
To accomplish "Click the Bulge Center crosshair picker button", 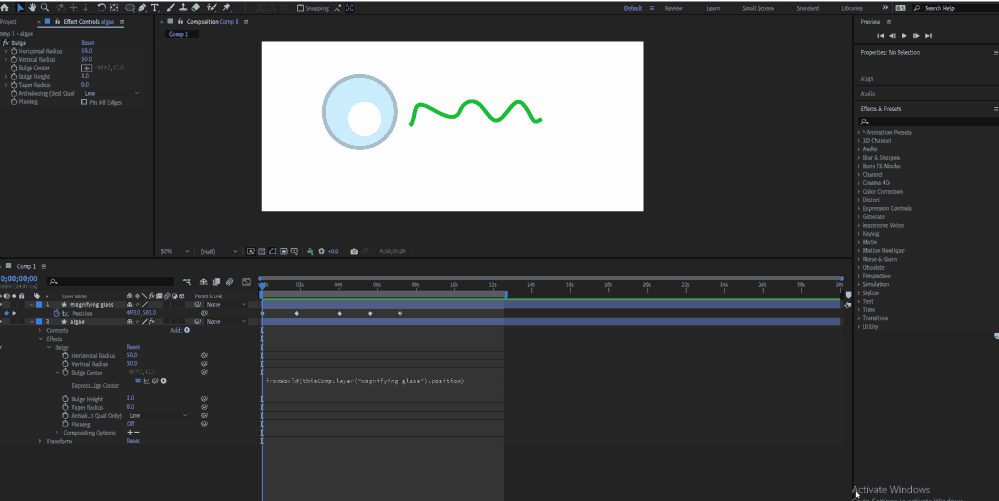I will click(x=86, y=68).
